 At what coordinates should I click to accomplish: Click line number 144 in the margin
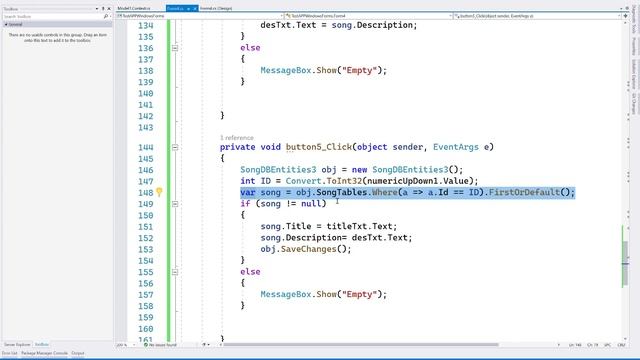click(146, 147)
